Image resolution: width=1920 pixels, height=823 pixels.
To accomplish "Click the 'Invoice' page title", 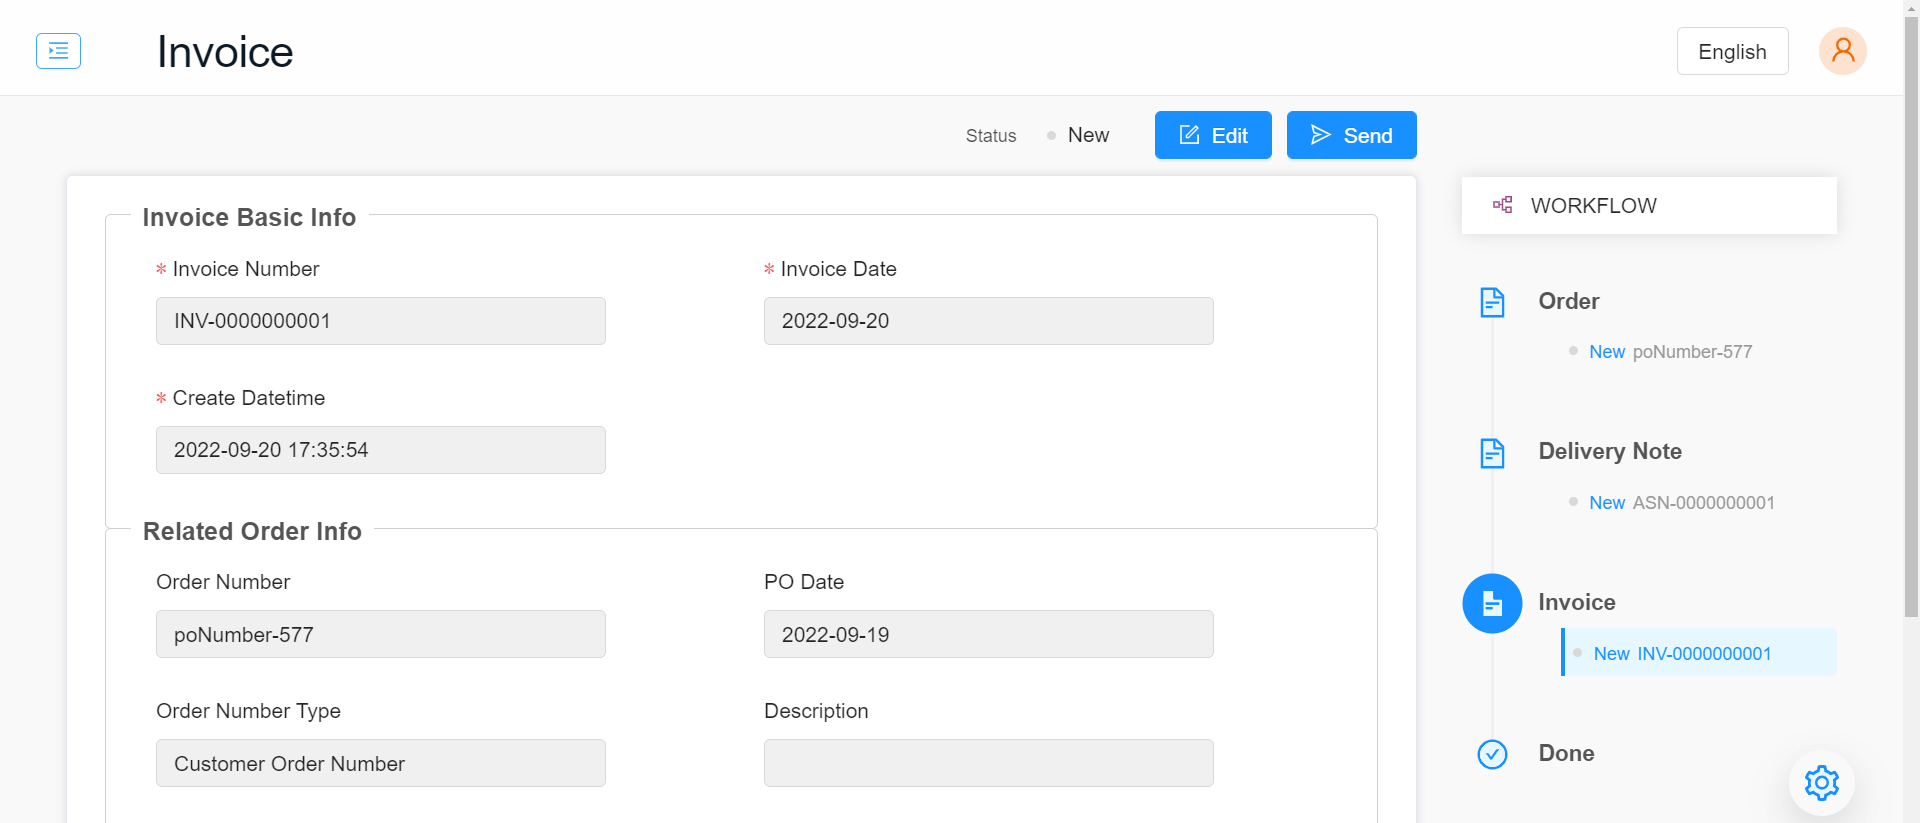I will [225, 52].
